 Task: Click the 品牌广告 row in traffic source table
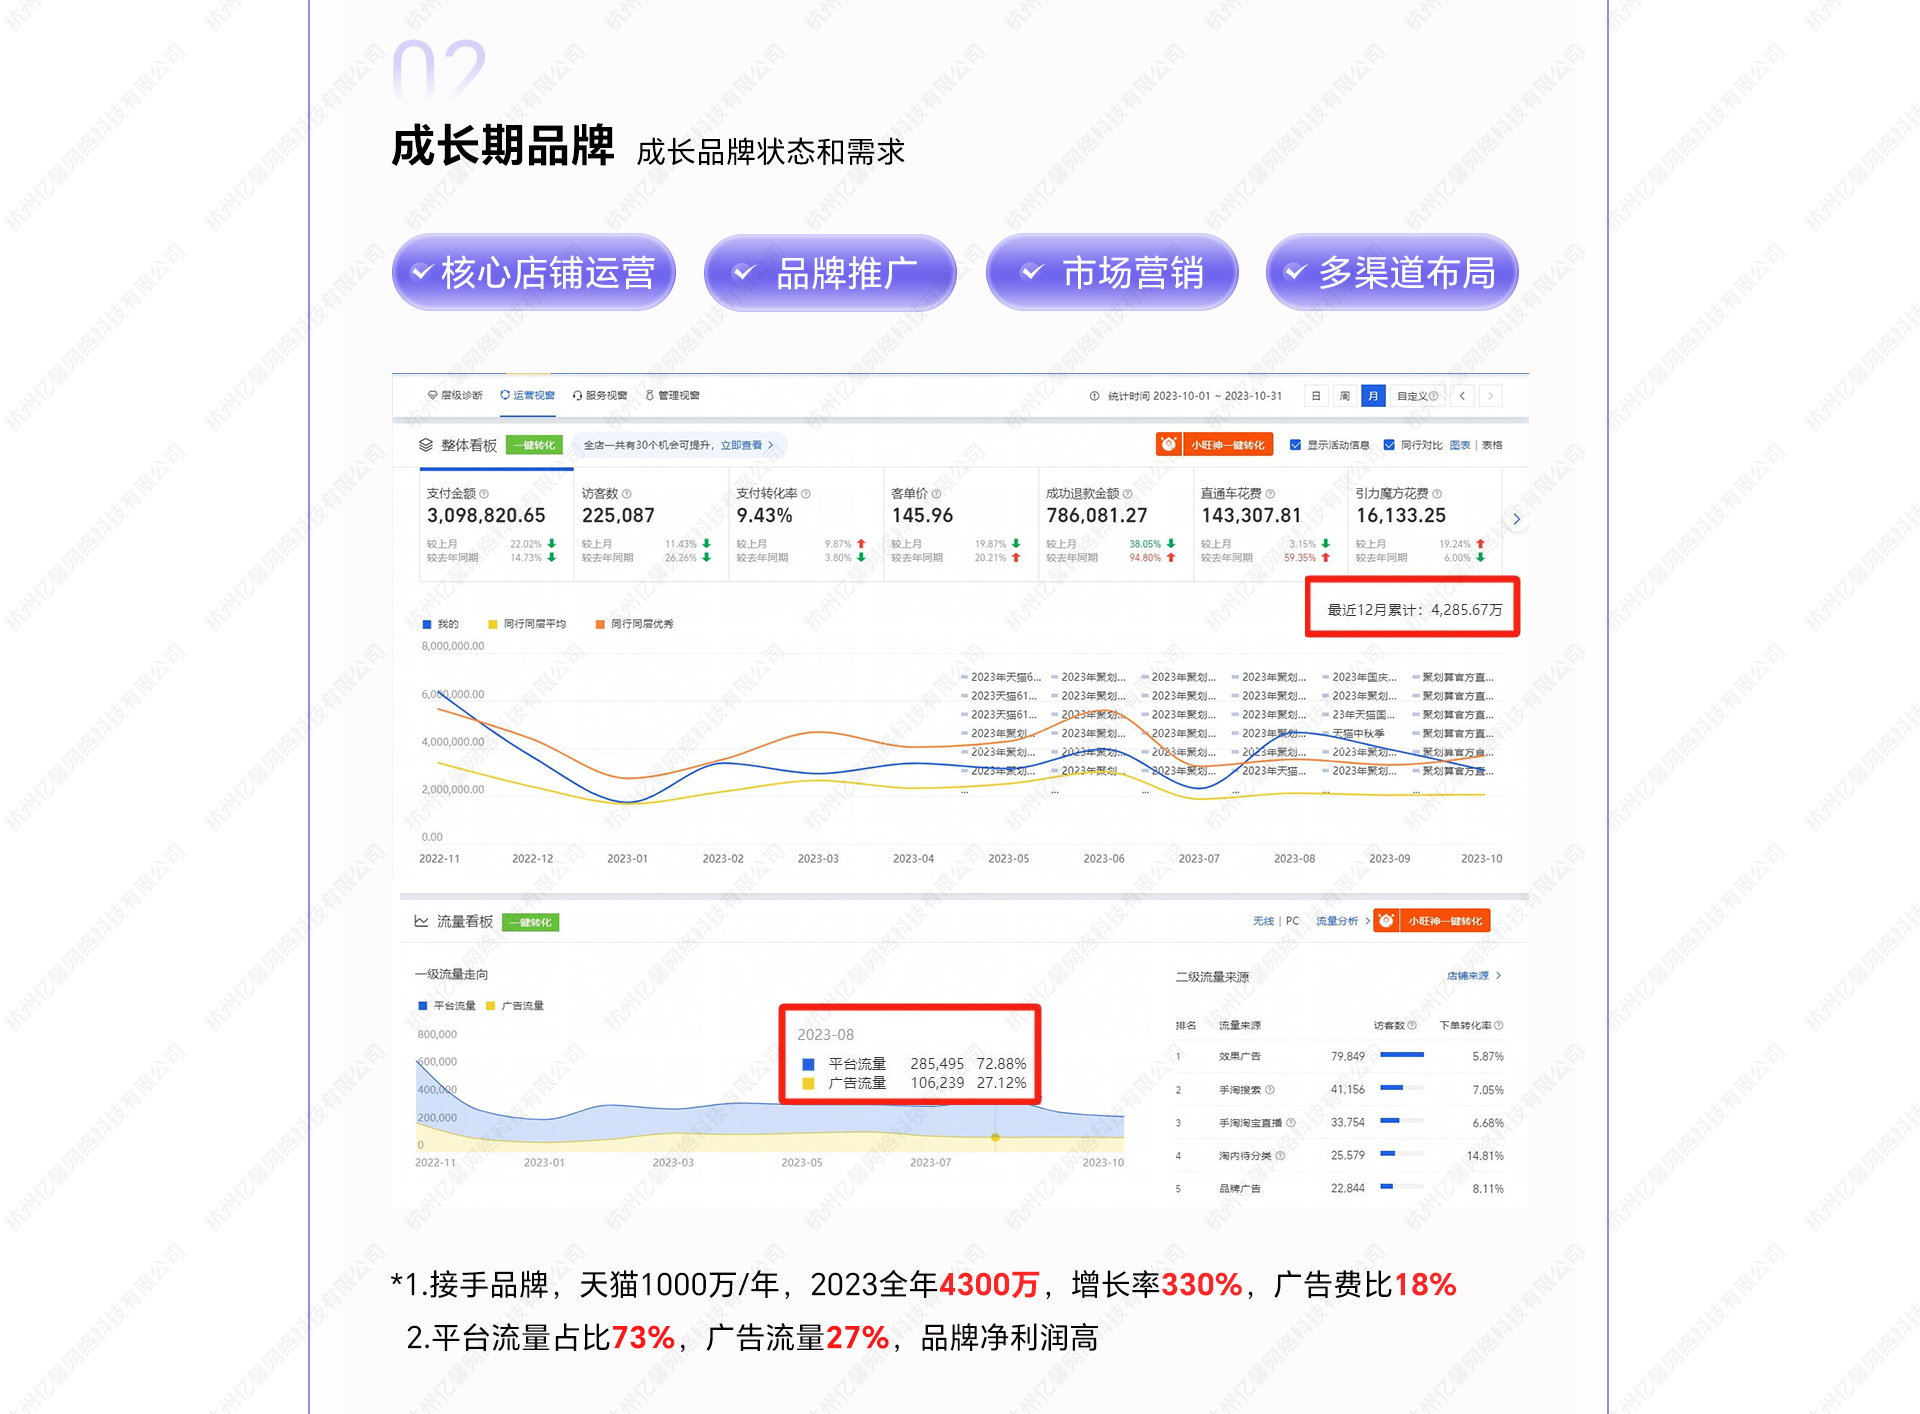pos(1340,1188)
